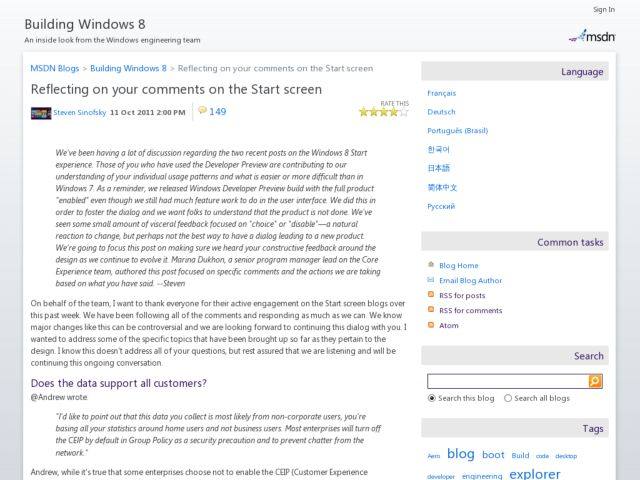Go to MSDN Blogs breadcrumb

click(56, 69)
